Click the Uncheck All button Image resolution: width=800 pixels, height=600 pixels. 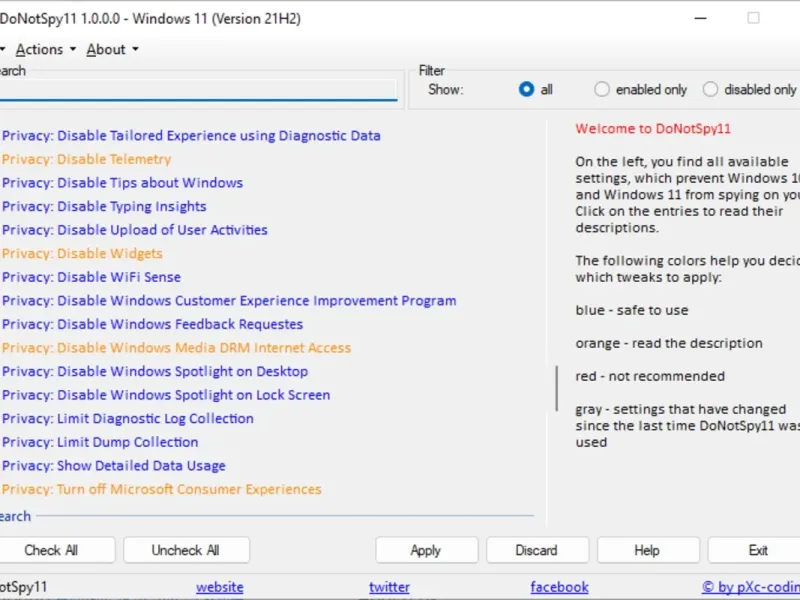pos(186,550)
